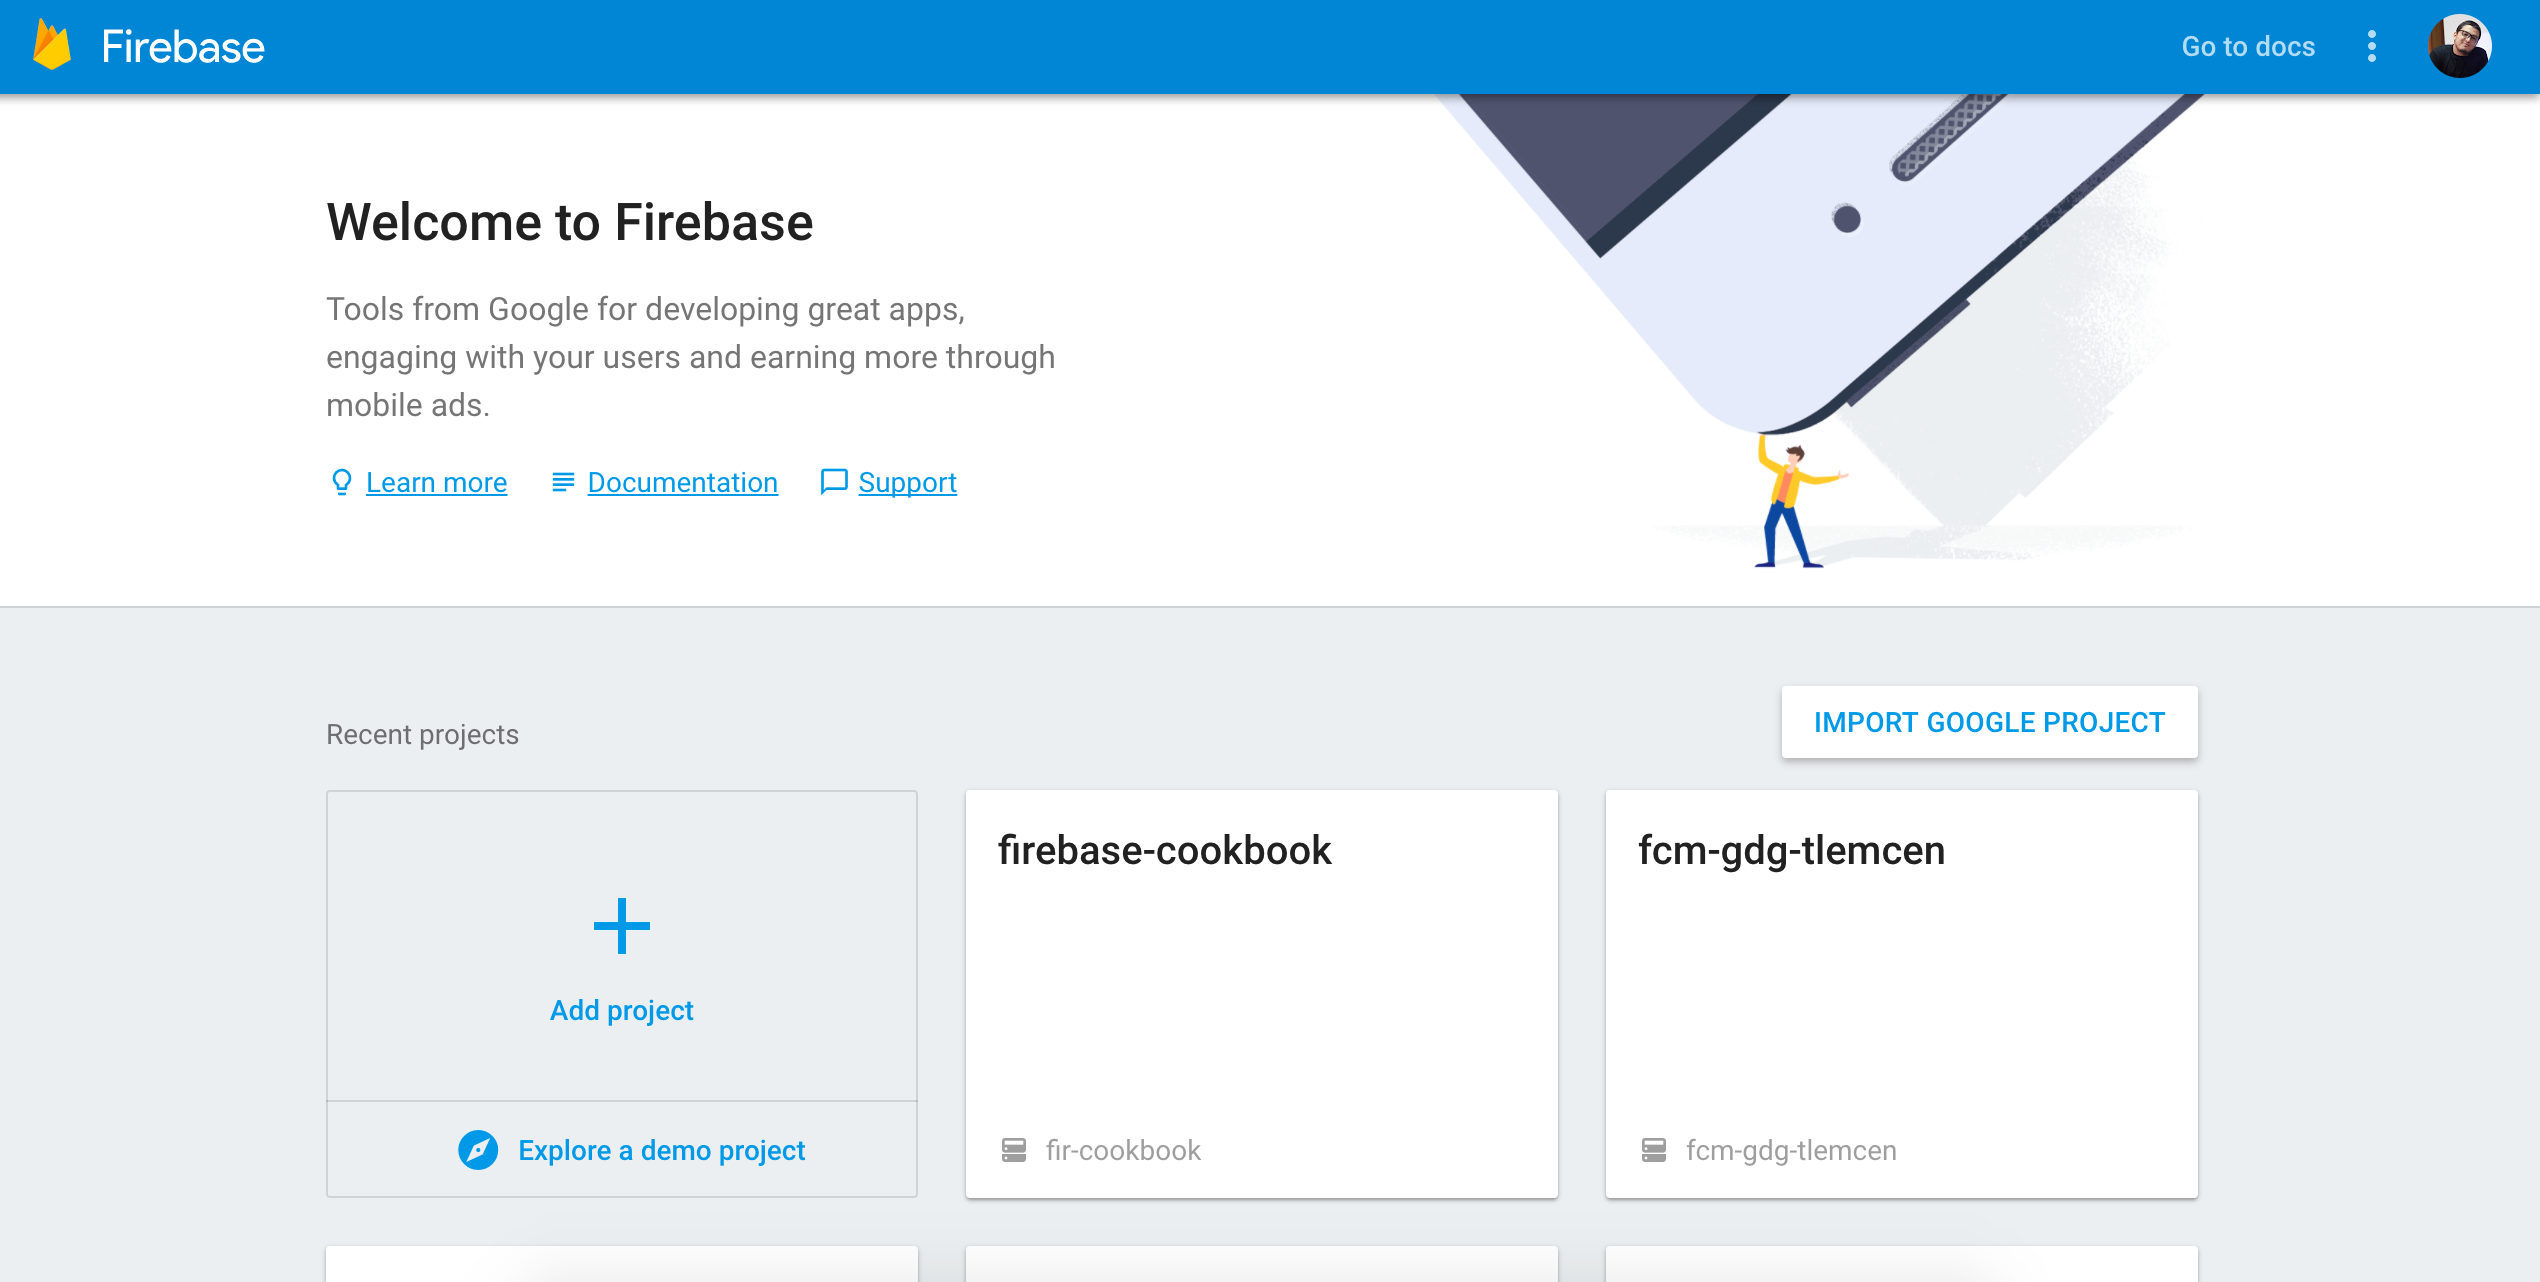The image size is (2540, 1282).
Task: Click the Firebase flame logo
Action: coord(52,46)
